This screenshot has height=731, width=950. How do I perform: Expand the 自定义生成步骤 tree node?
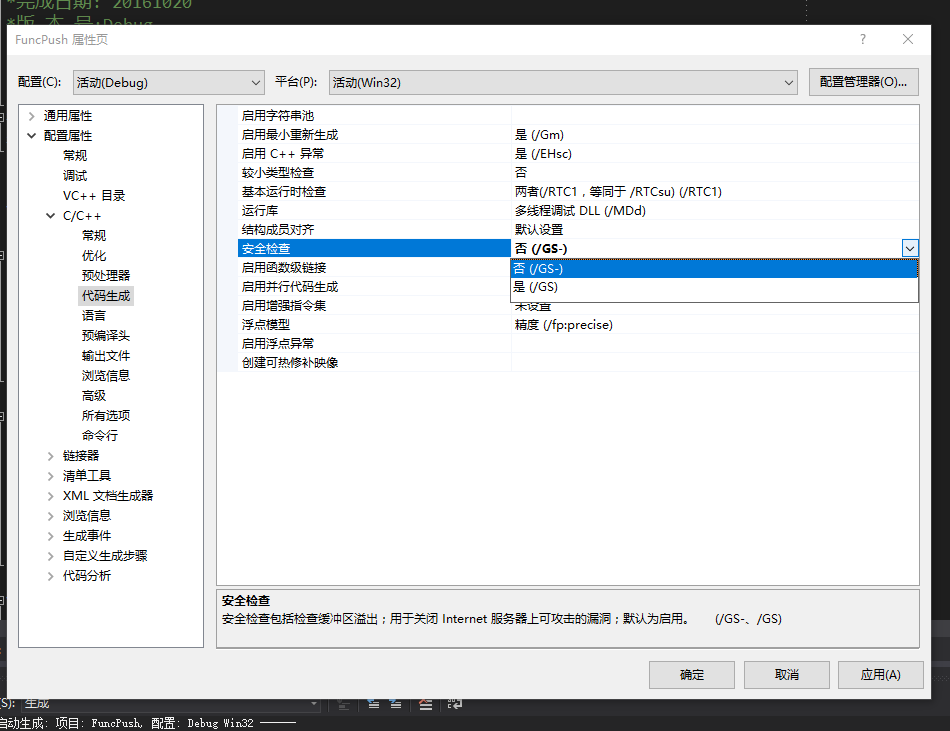pos(51,555)
